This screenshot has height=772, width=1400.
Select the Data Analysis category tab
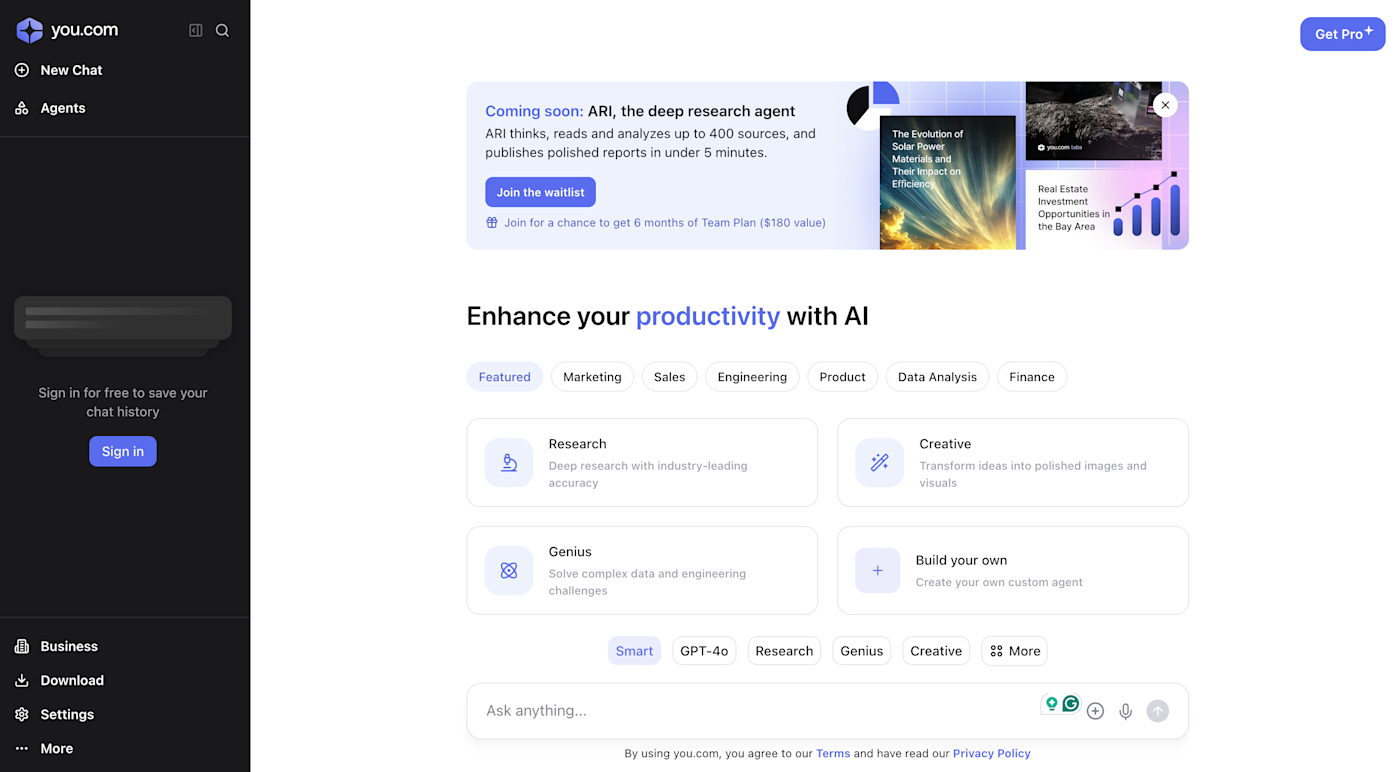937,377
